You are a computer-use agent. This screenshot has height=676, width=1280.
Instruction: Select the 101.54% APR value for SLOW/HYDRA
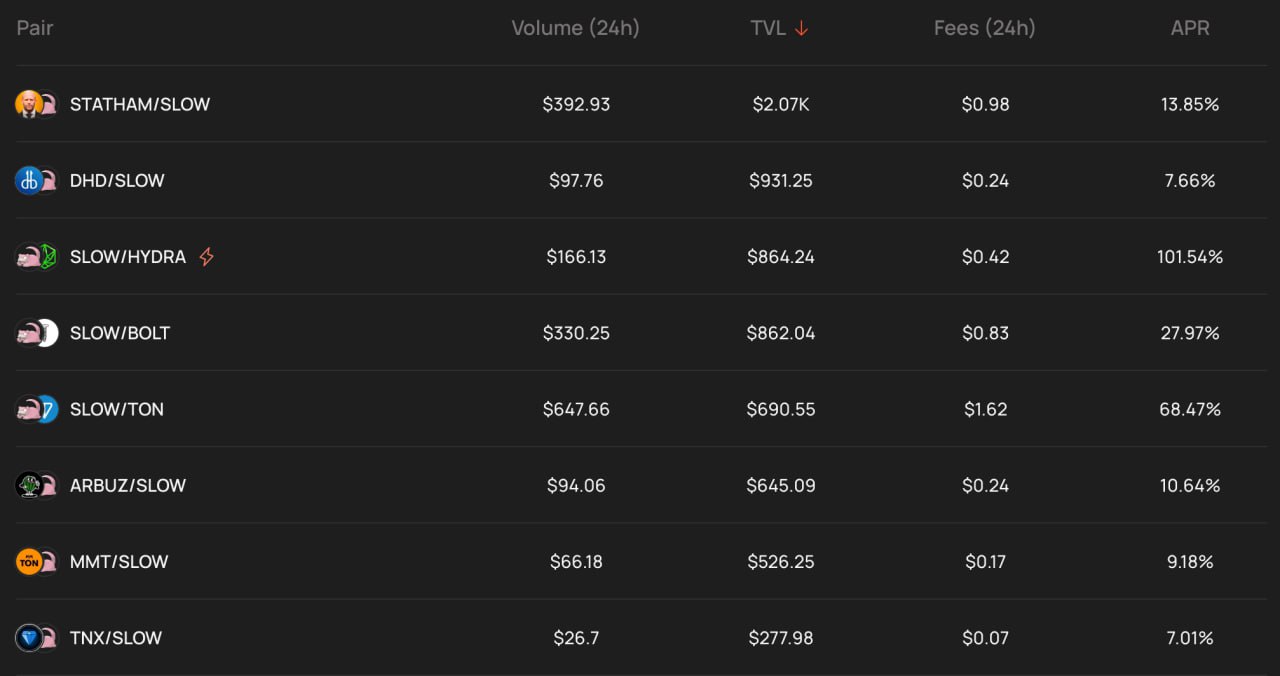[1190, 257]
